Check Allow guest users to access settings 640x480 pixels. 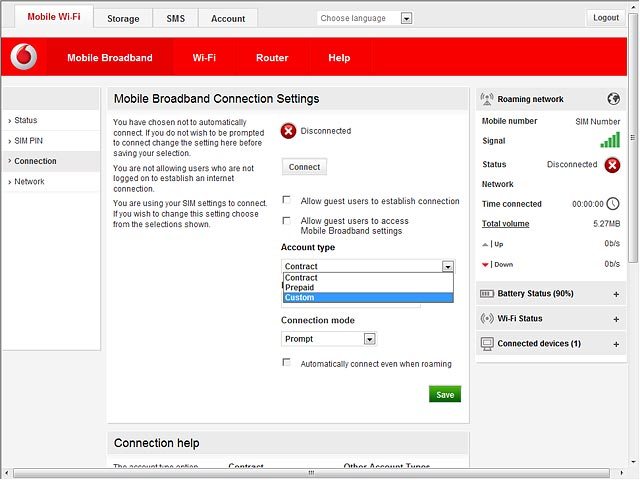pyautogui.click(x=287, y=220)
